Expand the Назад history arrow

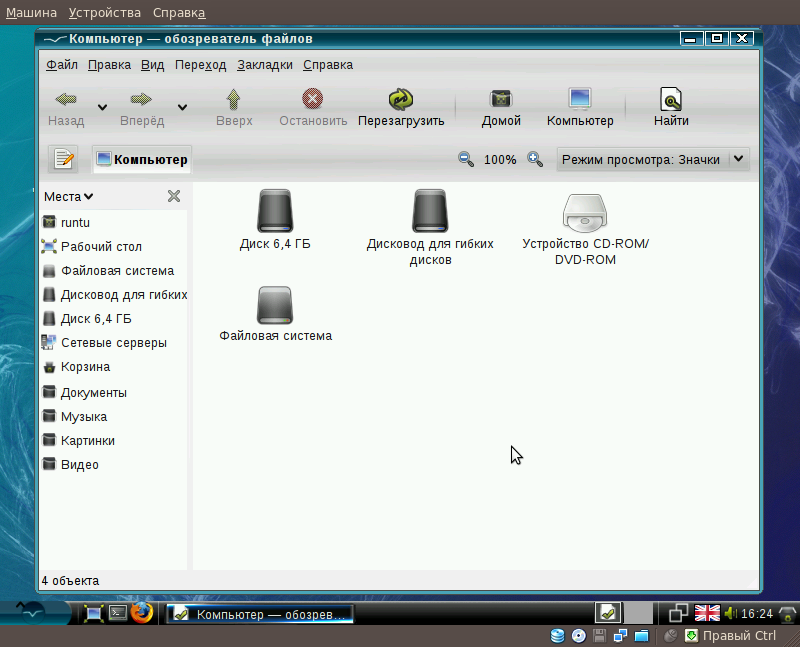[x=100, y=106]
